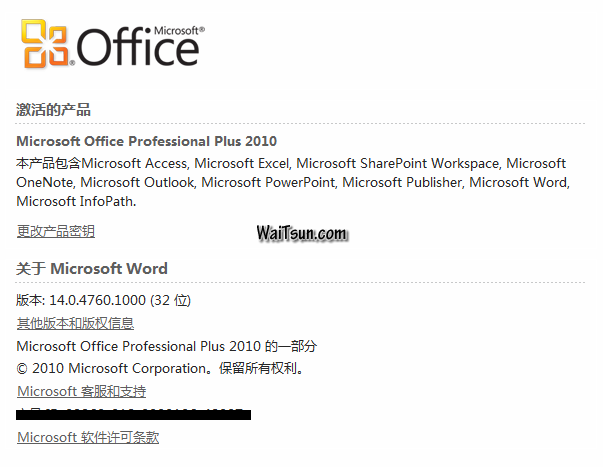Open the 其他版本和版权信息 link
This screenshot has height=467, width=603.
coord(75,323)
